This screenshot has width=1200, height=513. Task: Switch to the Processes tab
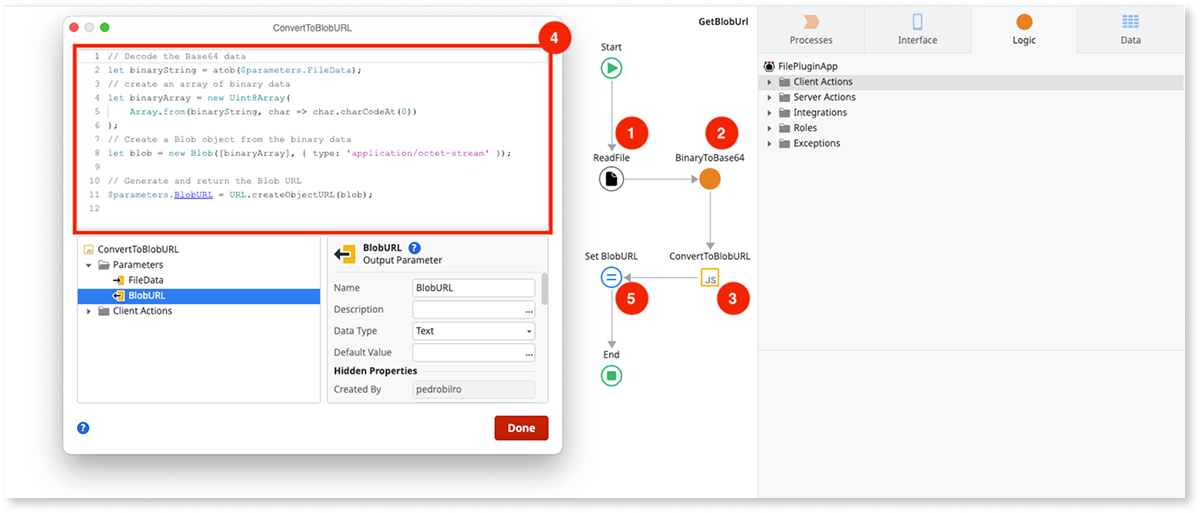click(811, 29)
